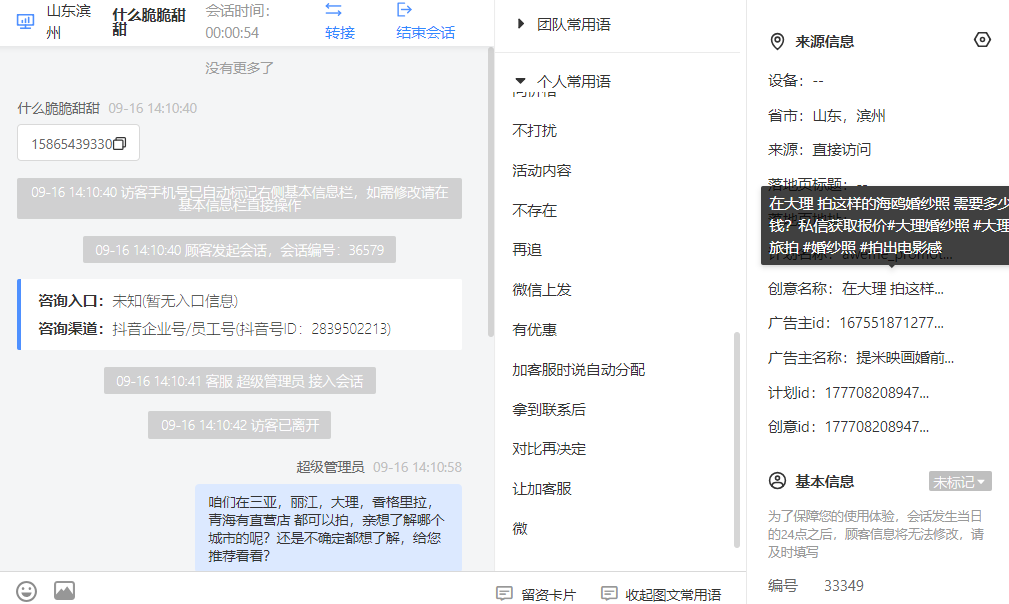Click the 计划id value
This screenshot has width=1009, height=604.
pos(877,392)
